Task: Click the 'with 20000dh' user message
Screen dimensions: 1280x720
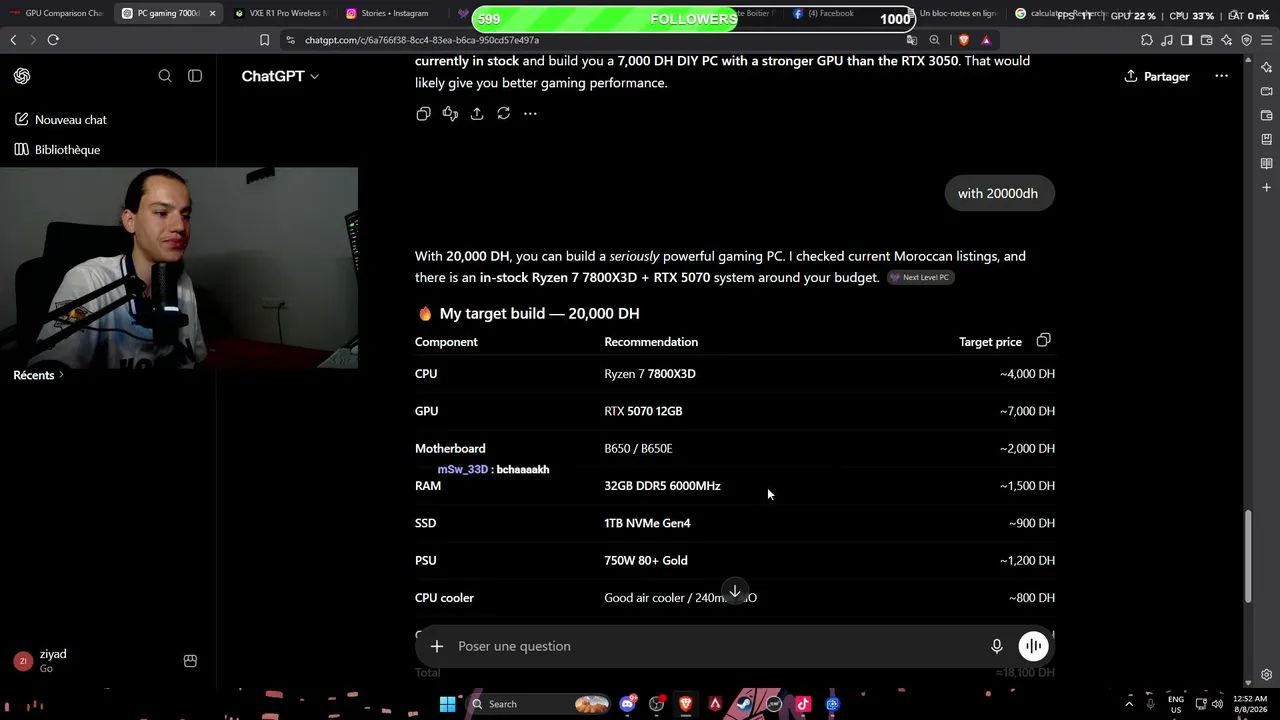Action: click(x=998, y=193)
